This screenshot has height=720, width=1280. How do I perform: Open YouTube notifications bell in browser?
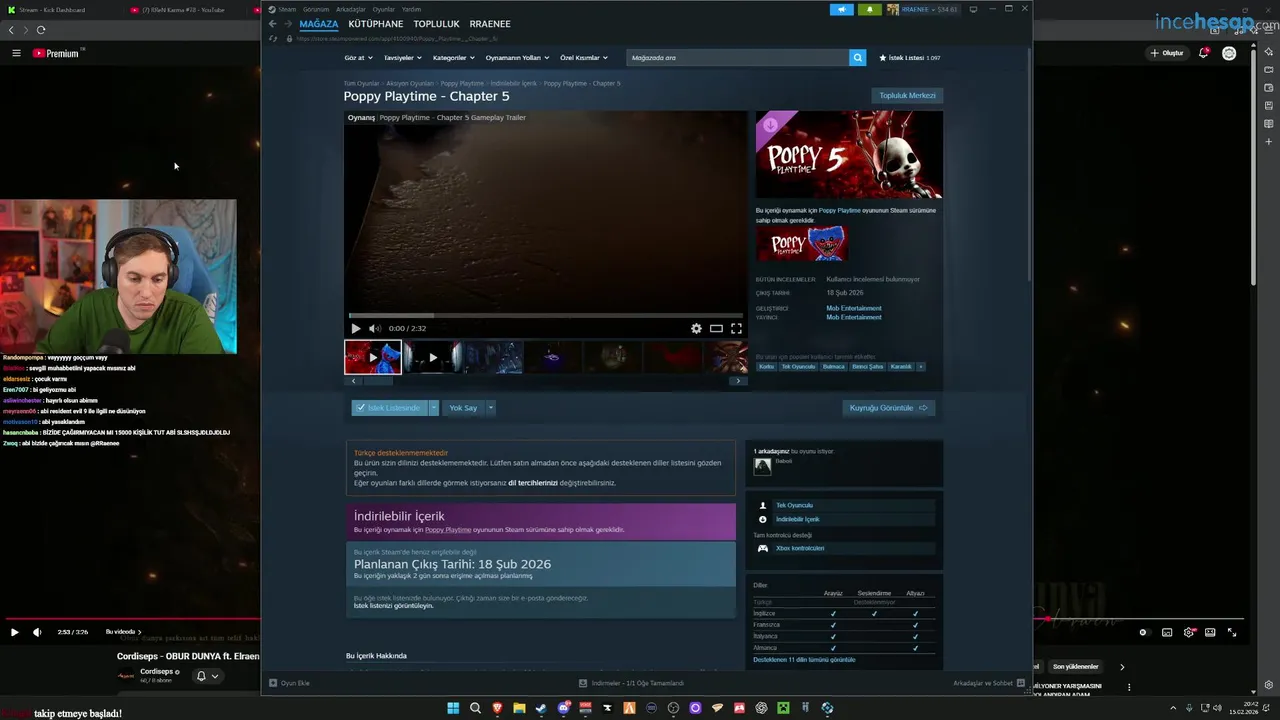[x=1204, y=53]
